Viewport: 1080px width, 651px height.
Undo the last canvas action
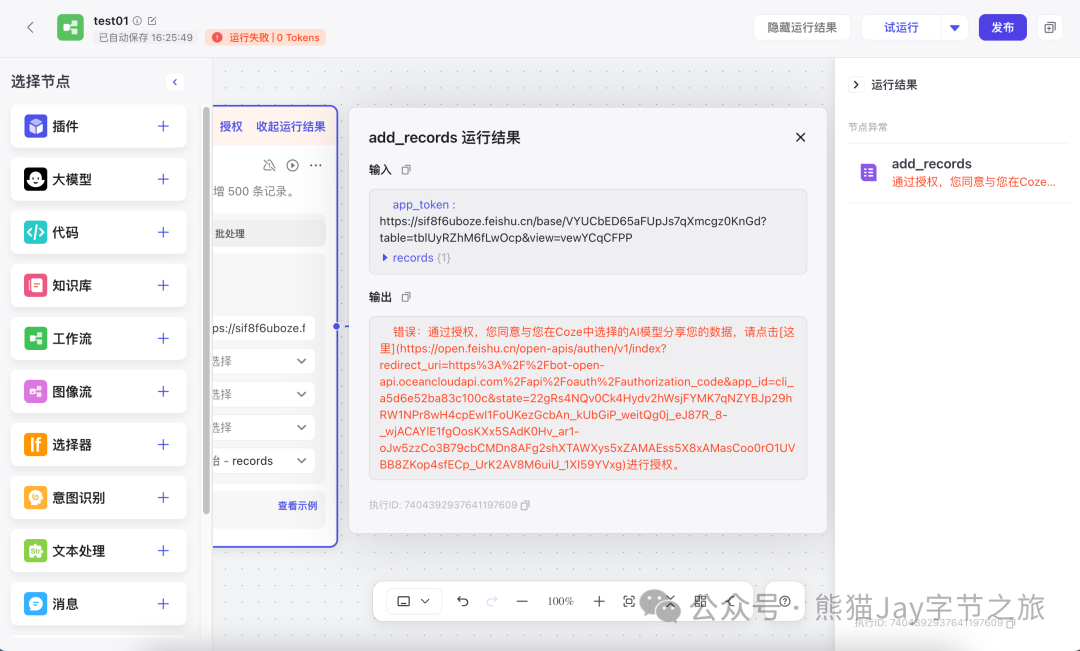pos(463,601)
